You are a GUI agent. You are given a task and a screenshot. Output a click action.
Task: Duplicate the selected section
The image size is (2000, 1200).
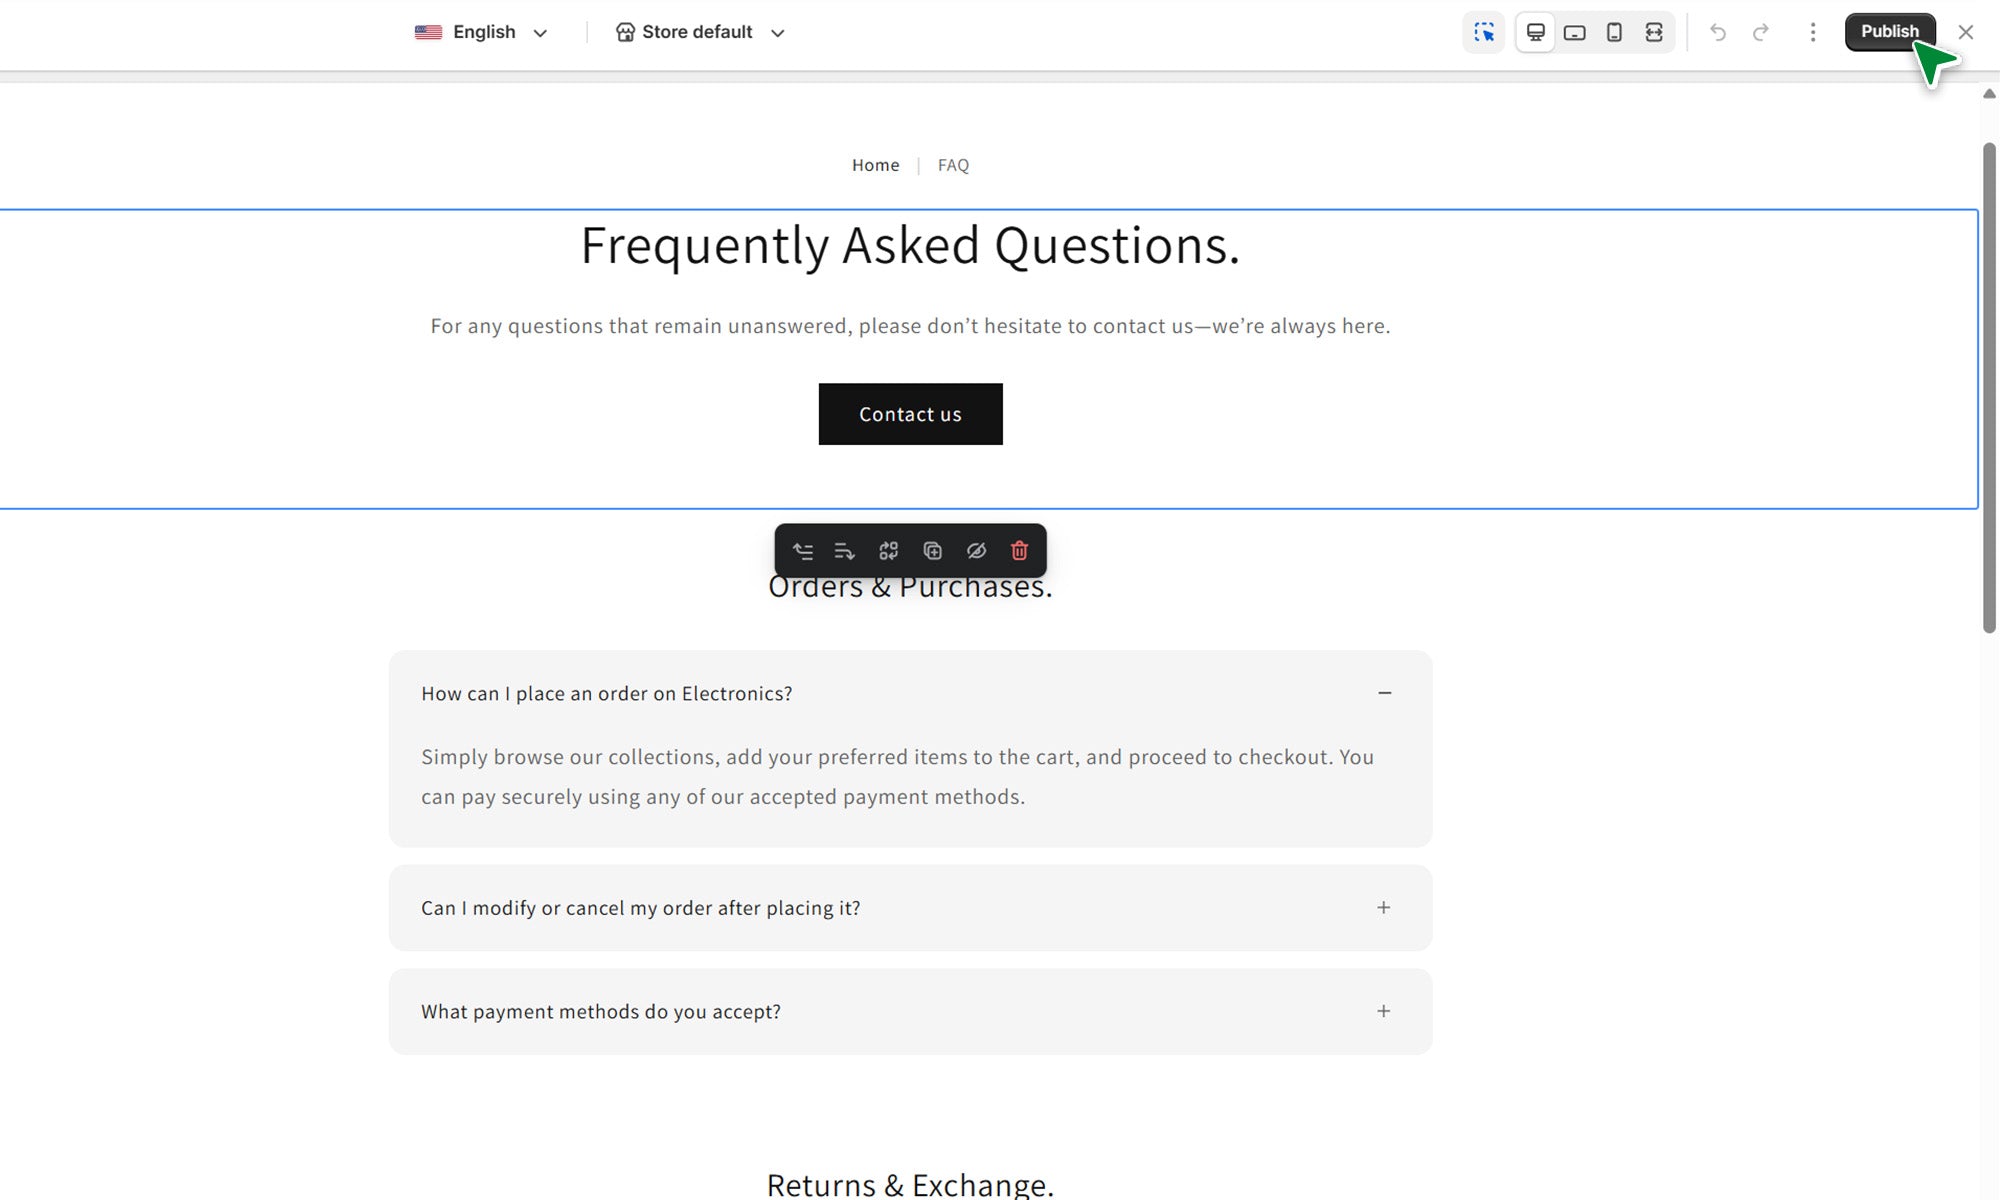(x=932, y=551)
